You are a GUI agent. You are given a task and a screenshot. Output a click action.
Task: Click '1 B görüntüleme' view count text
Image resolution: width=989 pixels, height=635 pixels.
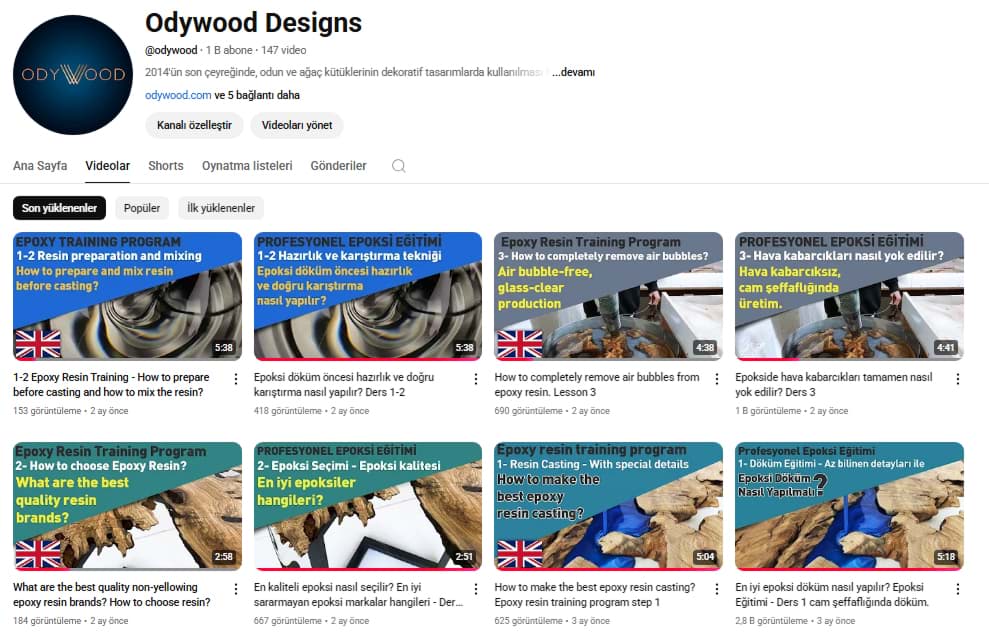(x=768, y=411)
